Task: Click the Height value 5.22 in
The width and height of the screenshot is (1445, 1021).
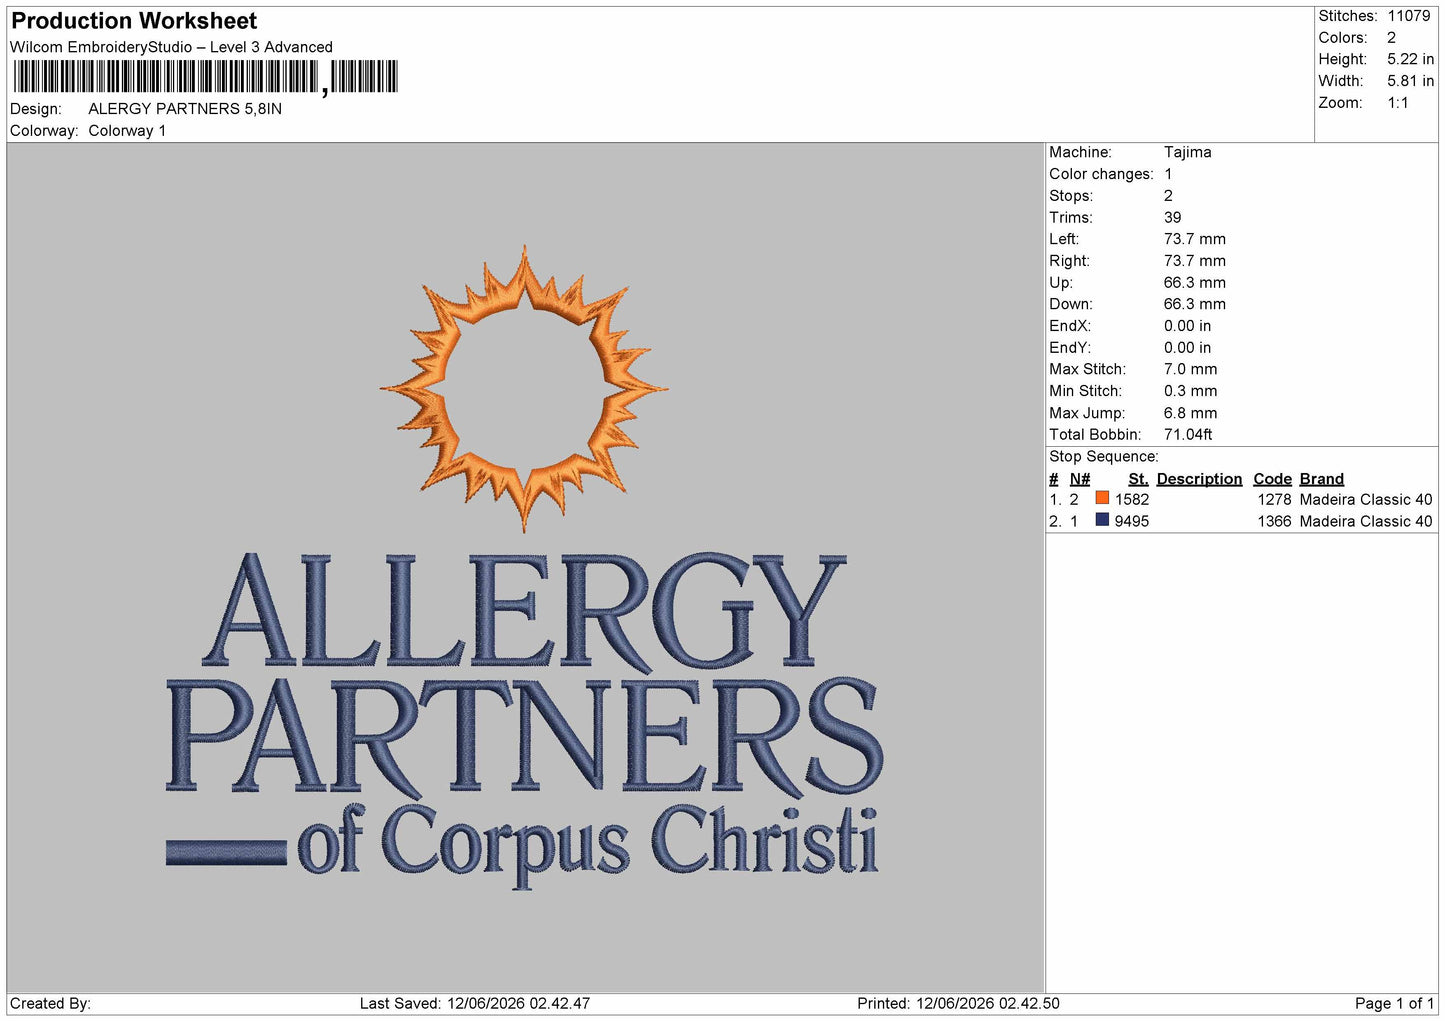Action: pyautogui.click(x=1410, y=60)
